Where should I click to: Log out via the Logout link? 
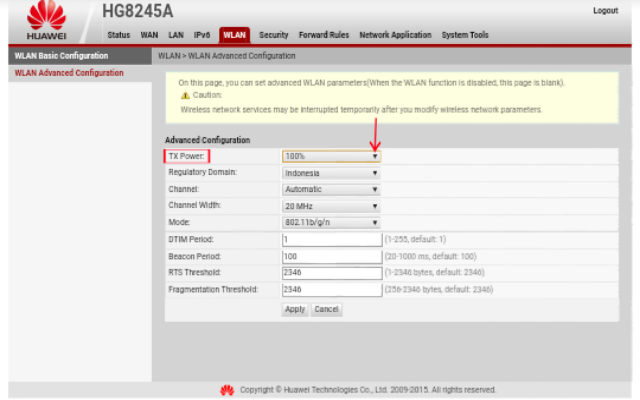[605, 11]
